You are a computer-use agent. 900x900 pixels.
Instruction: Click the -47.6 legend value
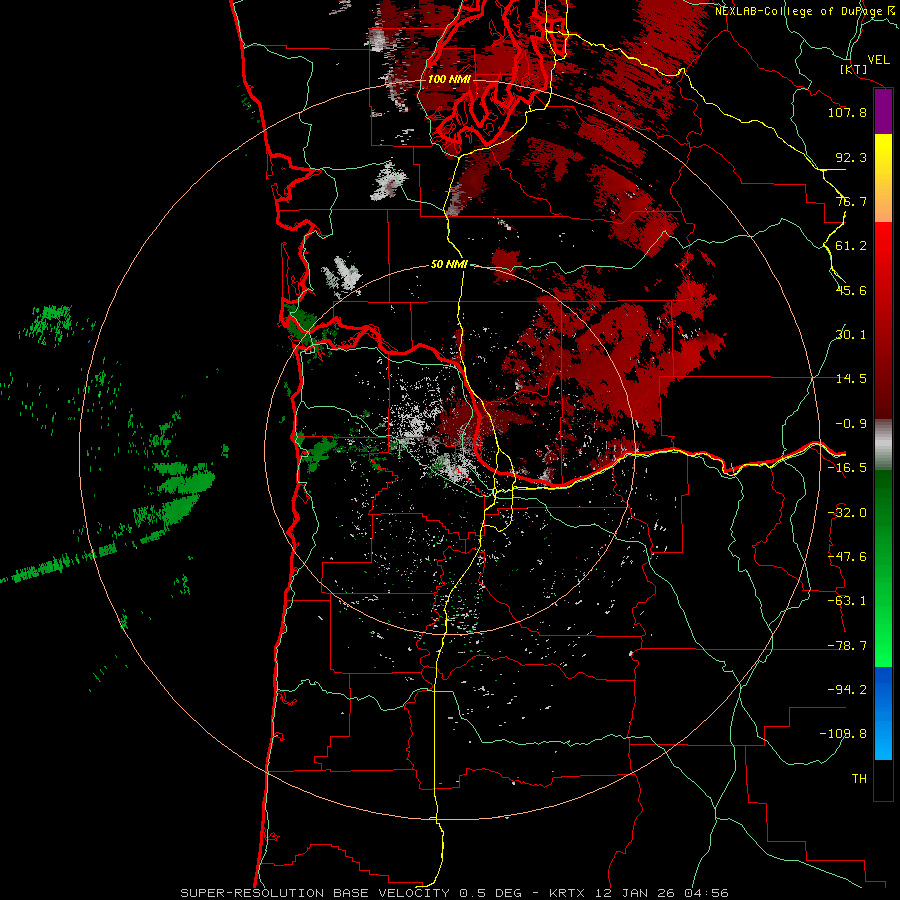click(x=847, y=557)
